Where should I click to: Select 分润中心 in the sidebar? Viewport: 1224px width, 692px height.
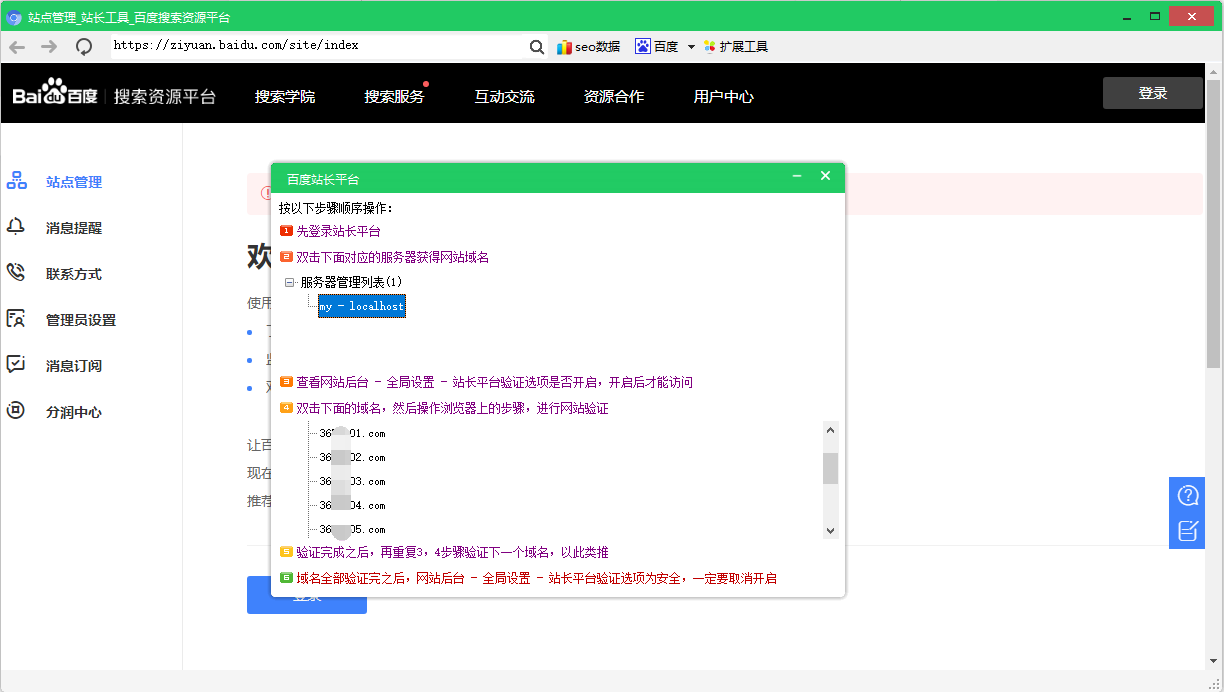click(x=74, y=412)
